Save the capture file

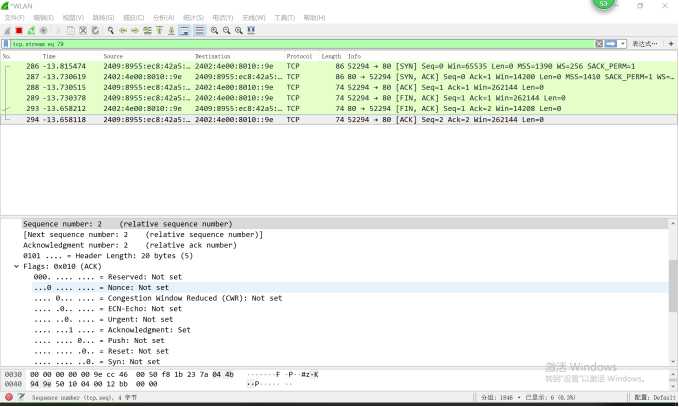tap(70, 30)
